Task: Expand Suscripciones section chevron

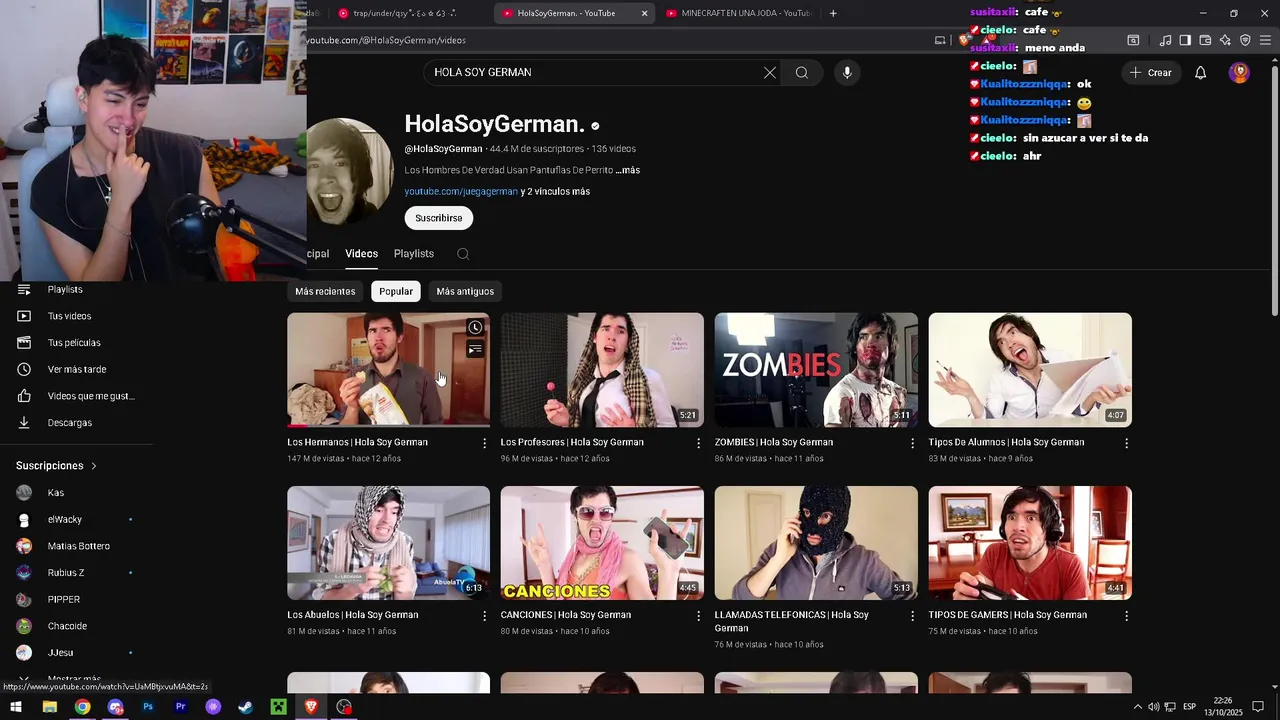Action: coord(94,466)
